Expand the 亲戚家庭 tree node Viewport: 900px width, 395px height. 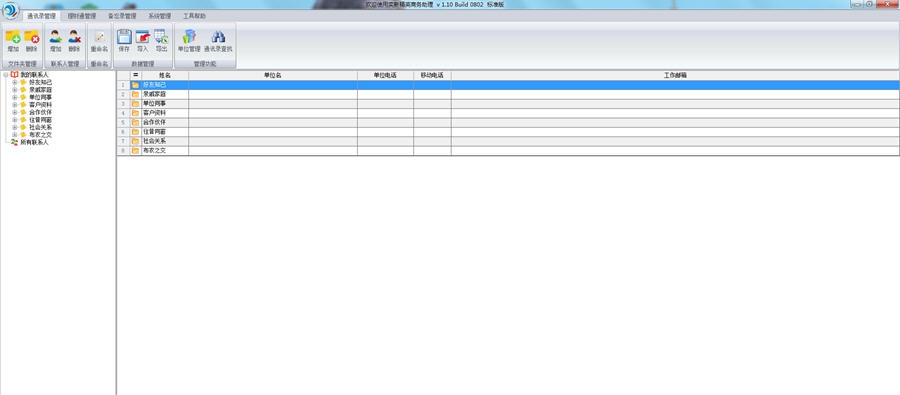point(15,90)
